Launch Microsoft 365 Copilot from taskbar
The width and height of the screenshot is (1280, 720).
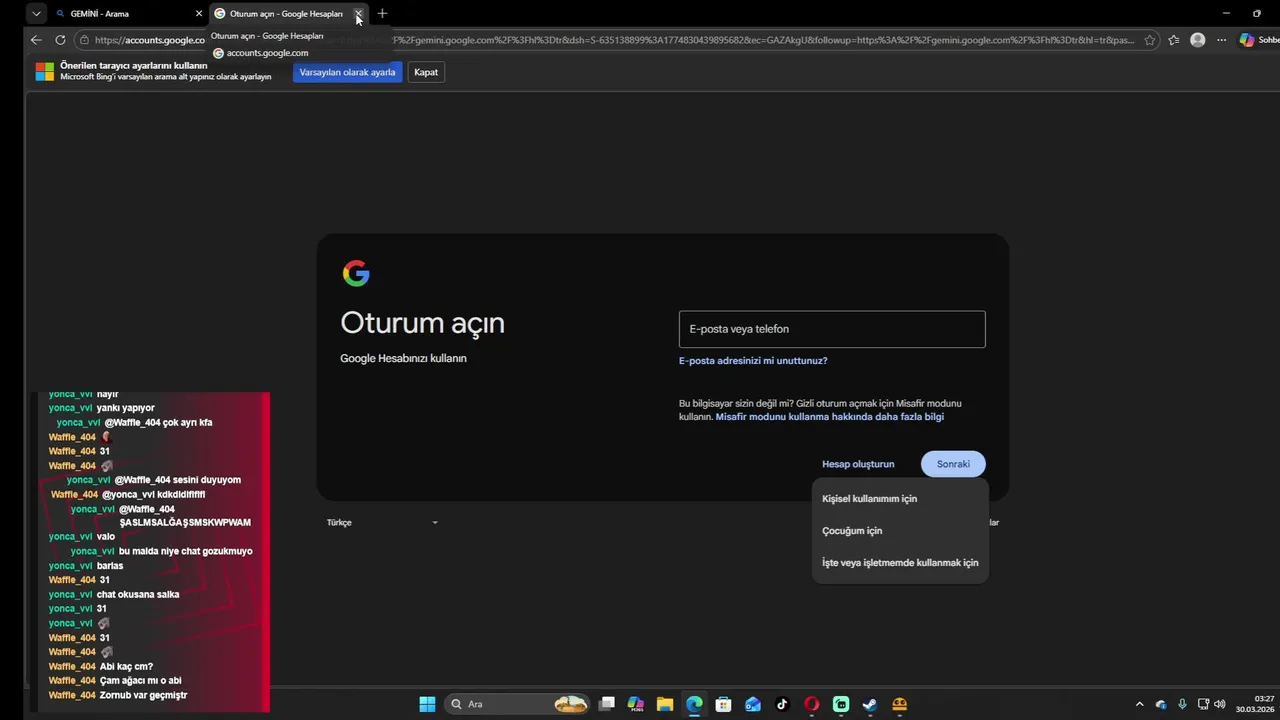point(635,704)
